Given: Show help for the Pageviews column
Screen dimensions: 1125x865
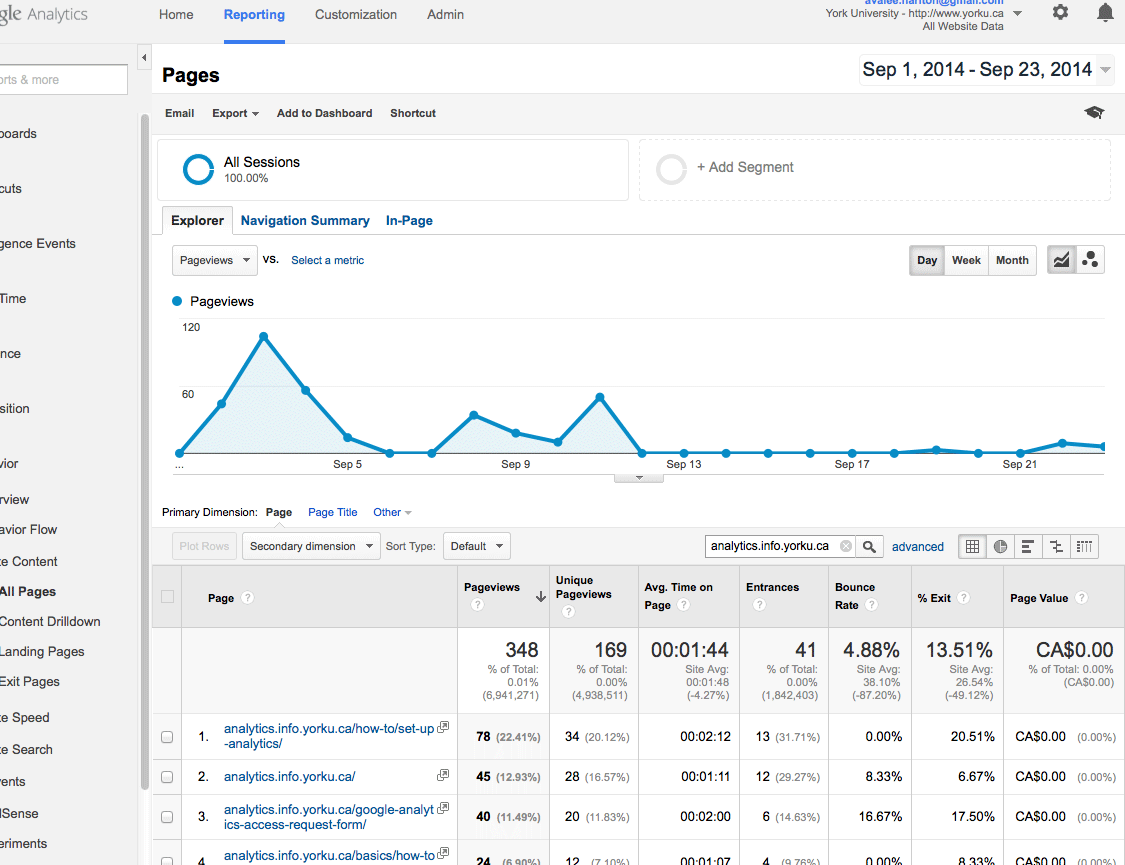Looking at the screenshot, I should [477, 605].
